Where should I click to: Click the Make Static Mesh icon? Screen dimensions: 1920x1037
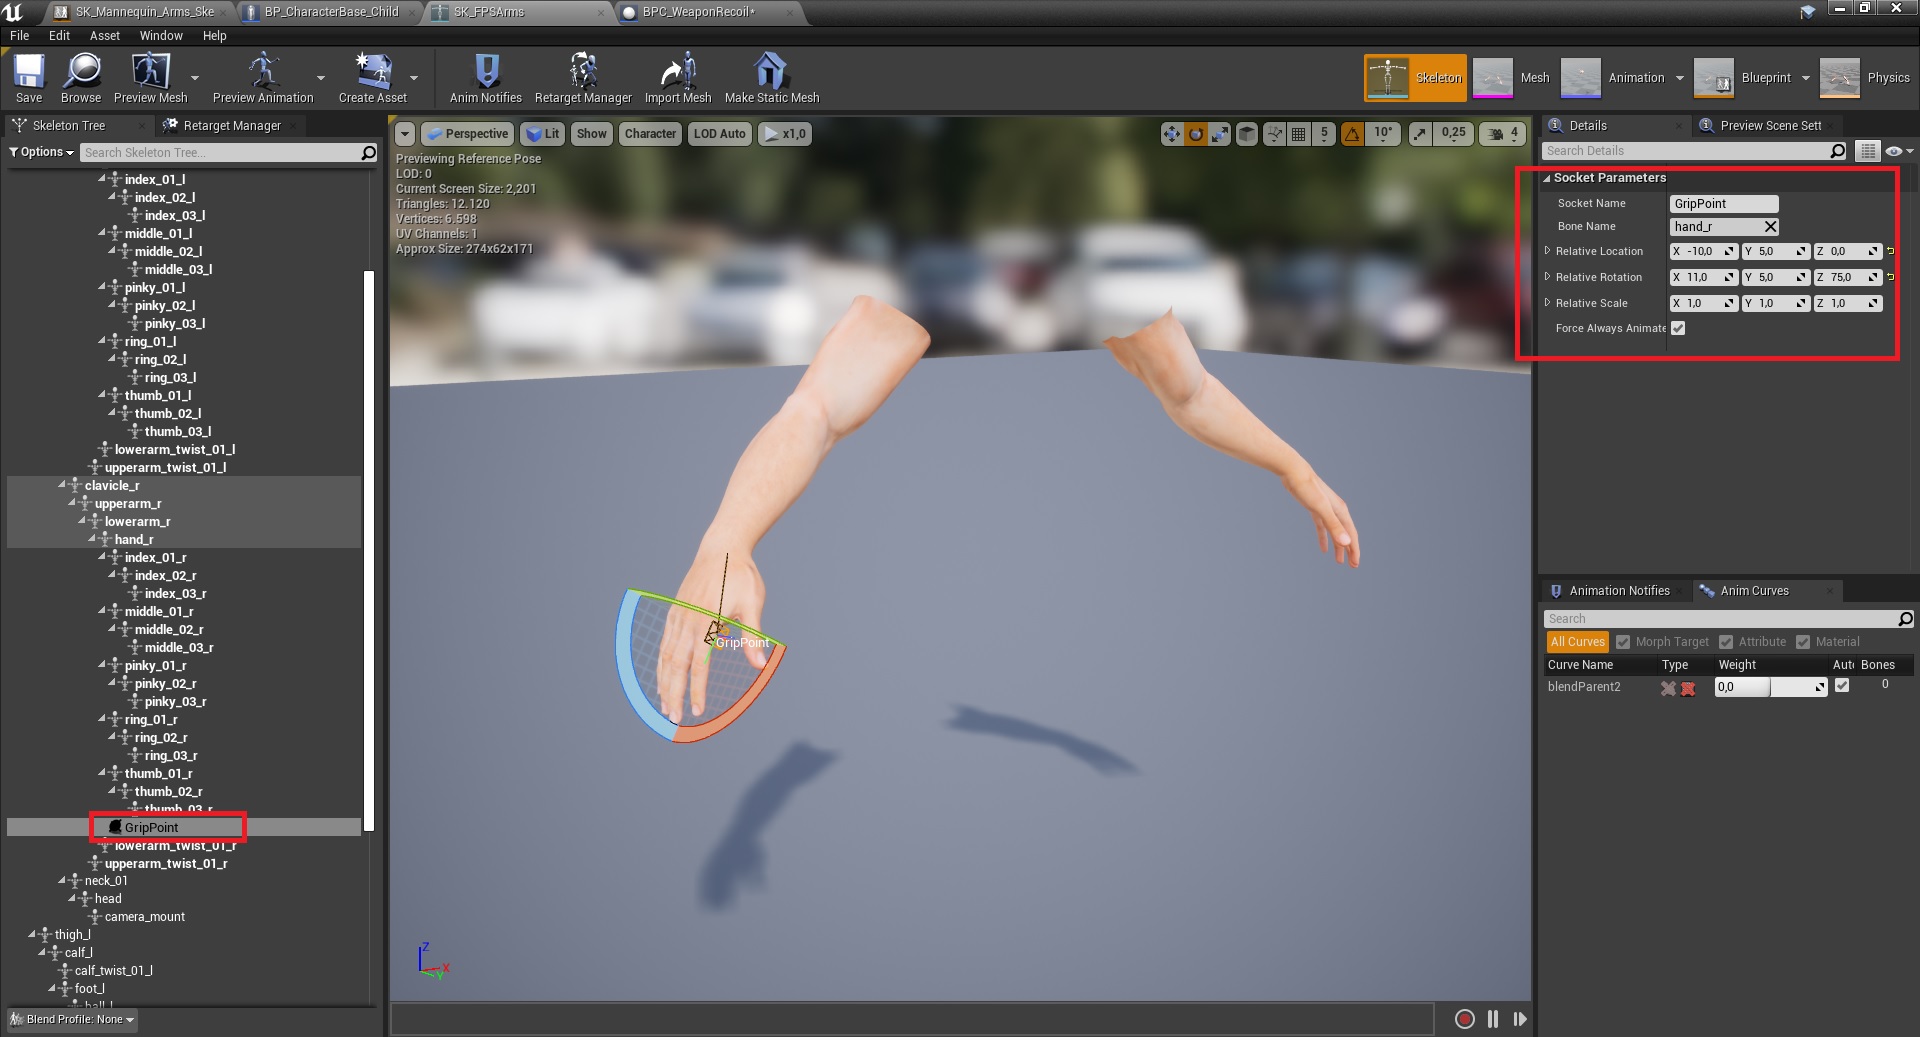click(771, 72)
